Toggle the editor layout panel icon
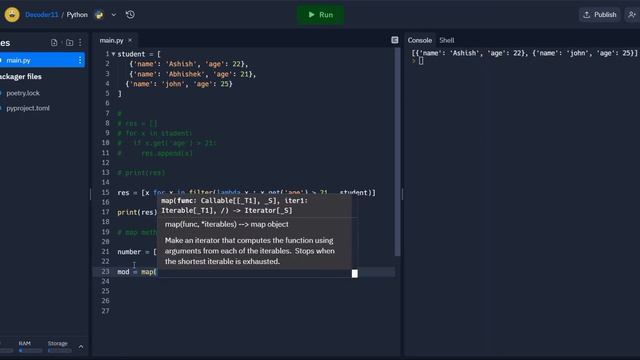This screenshot has height=360, width=640. pyautogui.click(x=395, y=40)
